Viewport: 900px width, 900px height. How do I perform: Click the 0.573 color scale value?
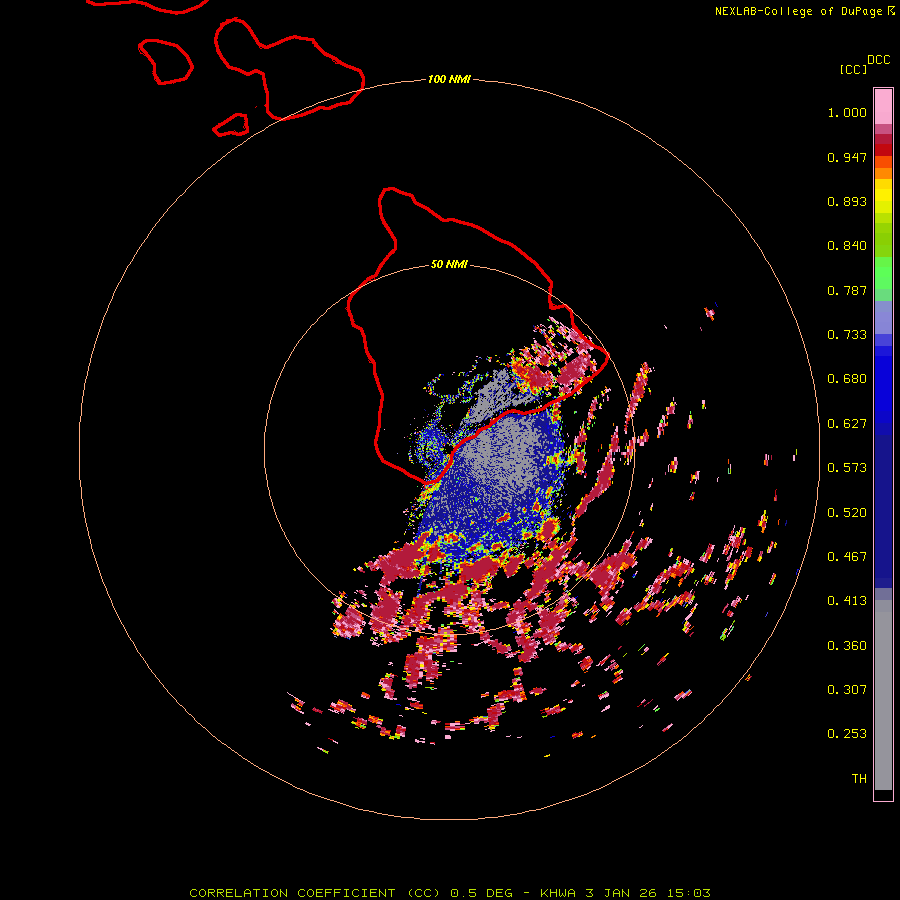(x=847, y=468)
